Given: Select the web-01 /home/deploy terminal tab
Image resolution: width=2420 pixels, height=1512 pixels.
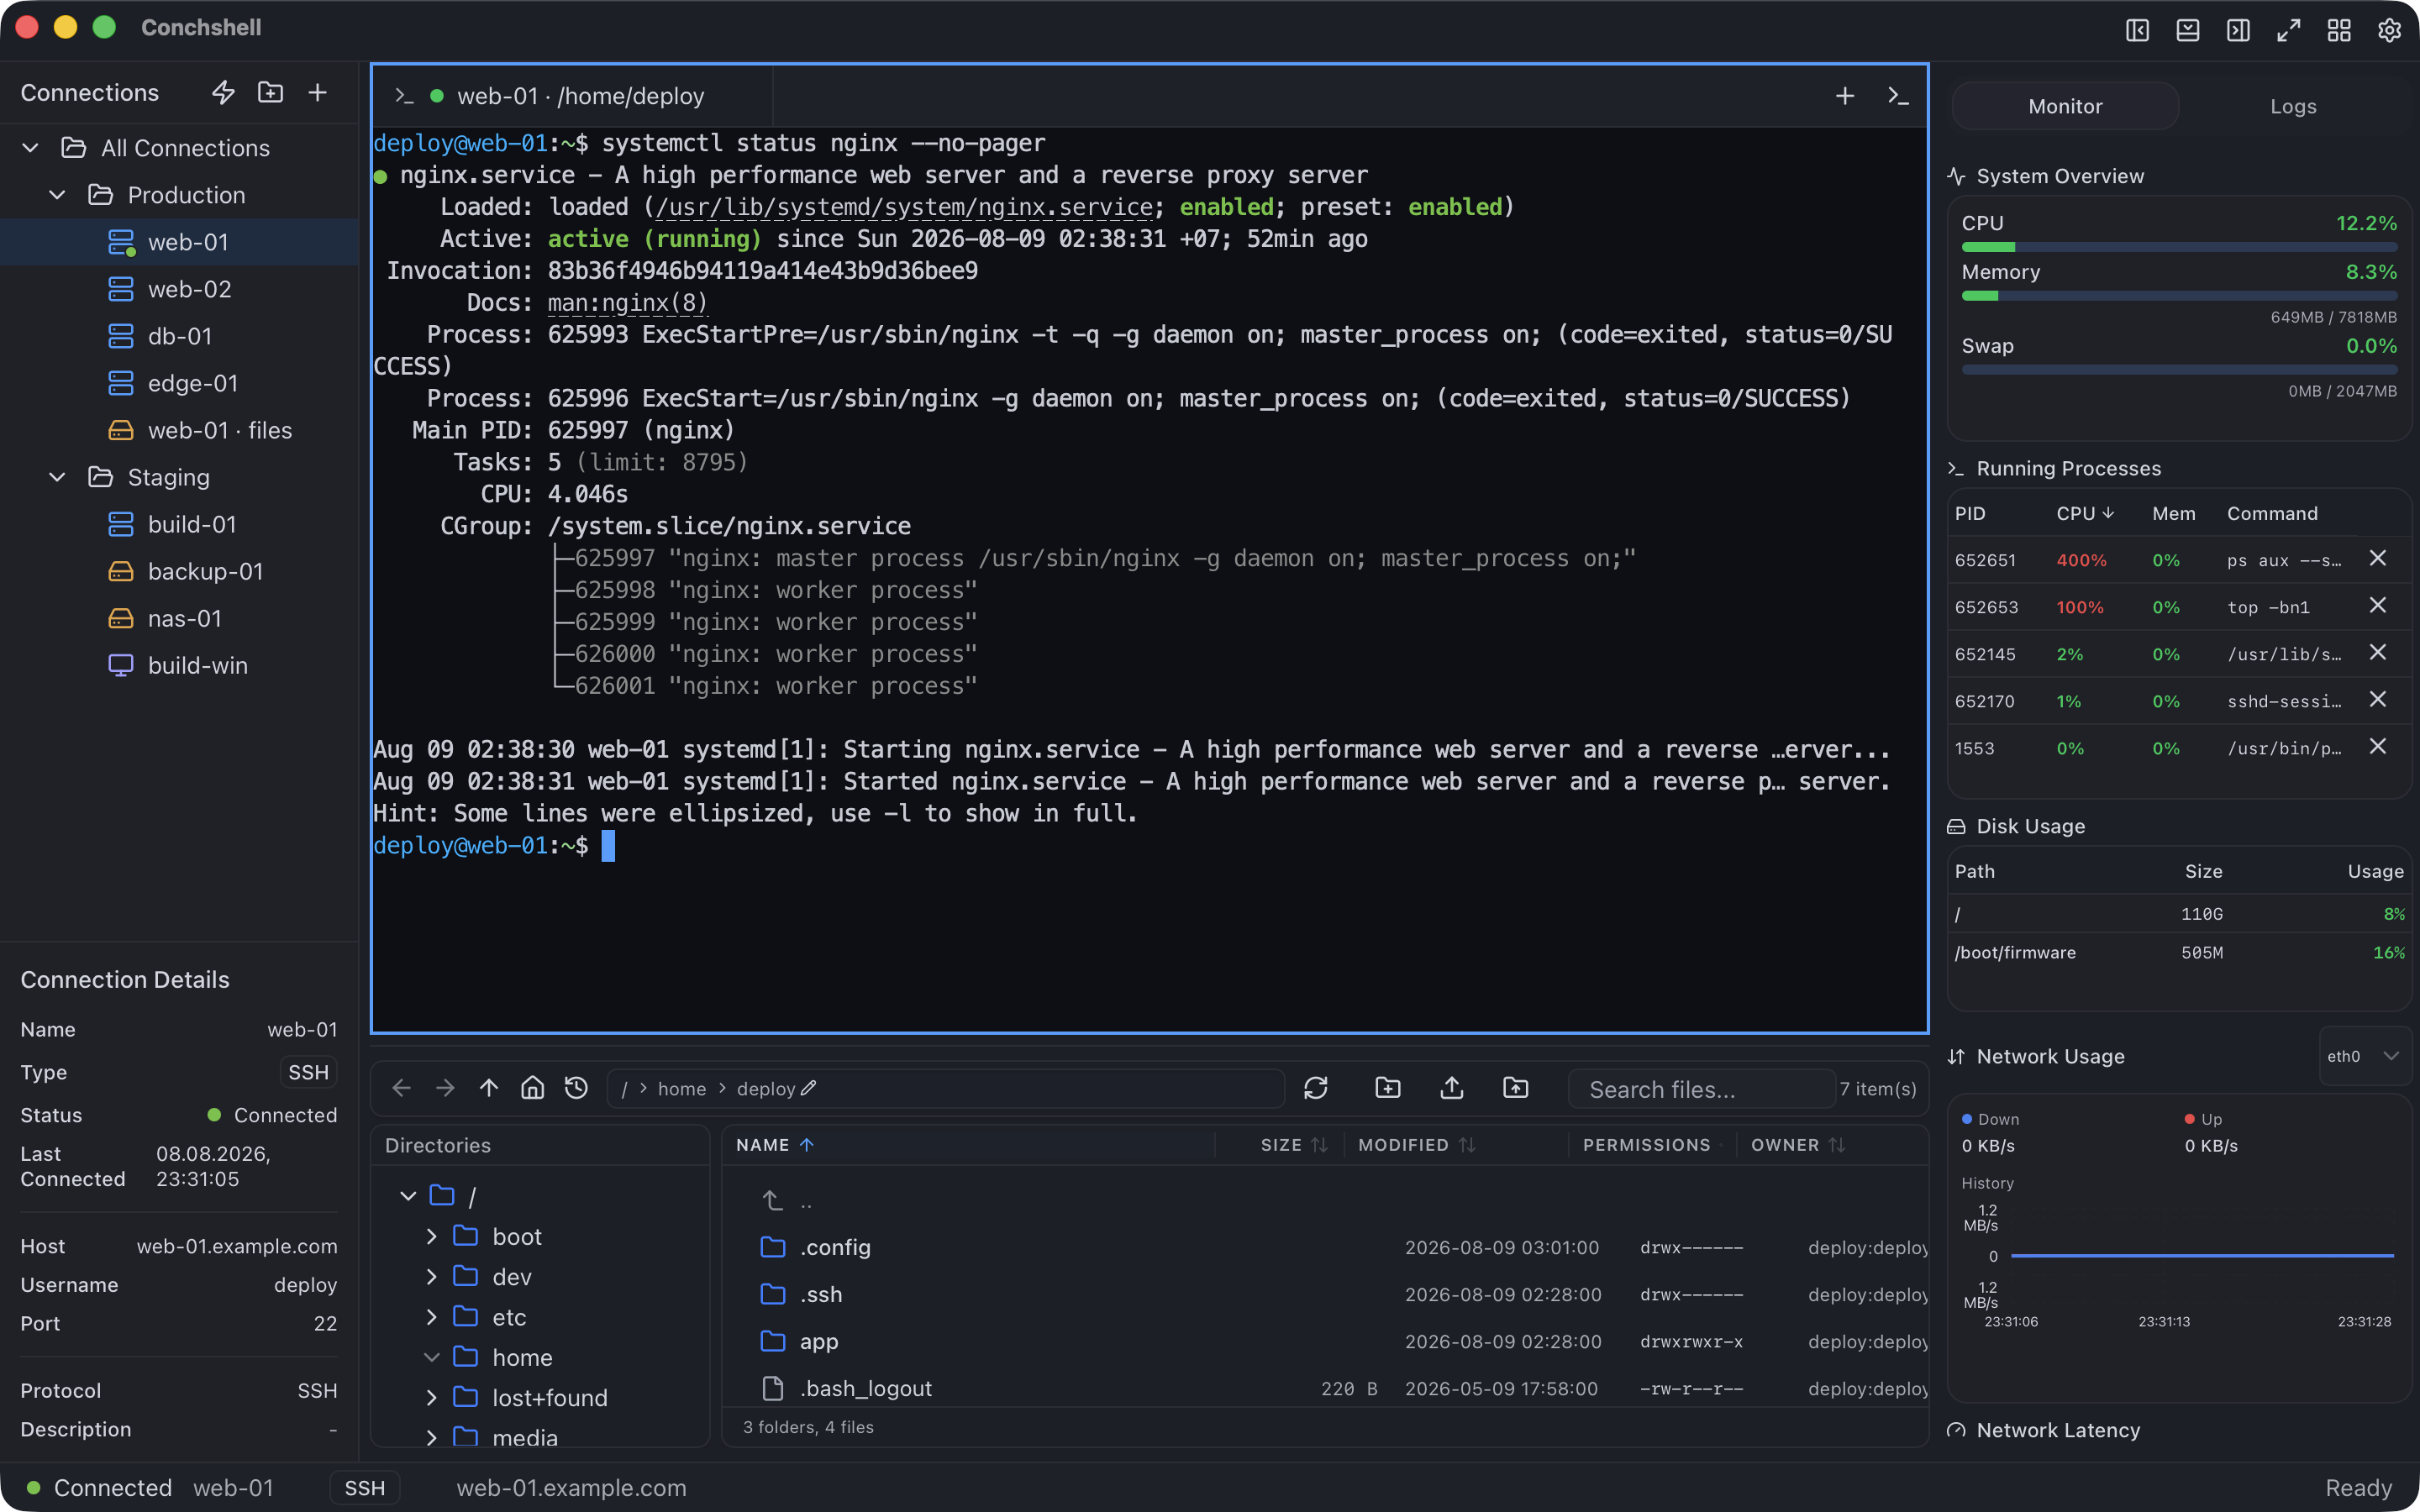Looking at the screenshot, I should coord(573,96).
